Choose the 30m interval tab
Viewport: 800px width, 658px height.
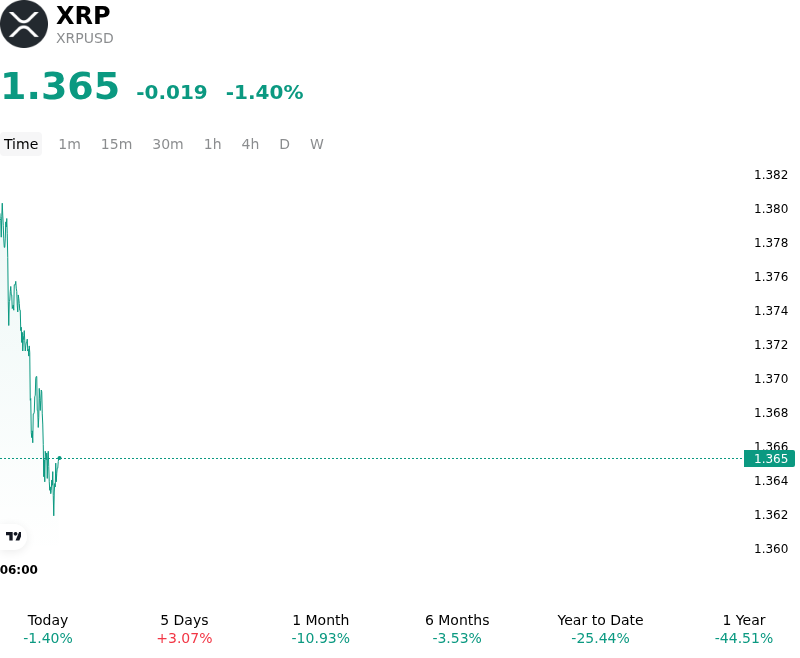tap(168, 144)
